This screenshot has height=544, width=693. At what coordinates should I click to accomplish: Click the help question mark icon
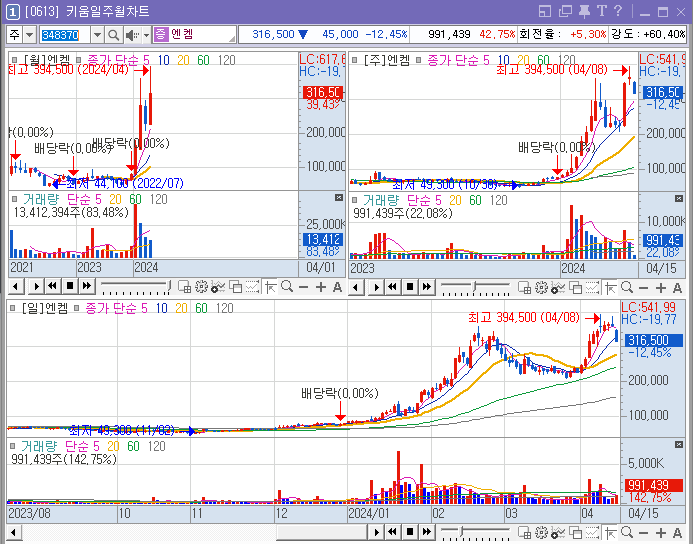click(618, 11)
